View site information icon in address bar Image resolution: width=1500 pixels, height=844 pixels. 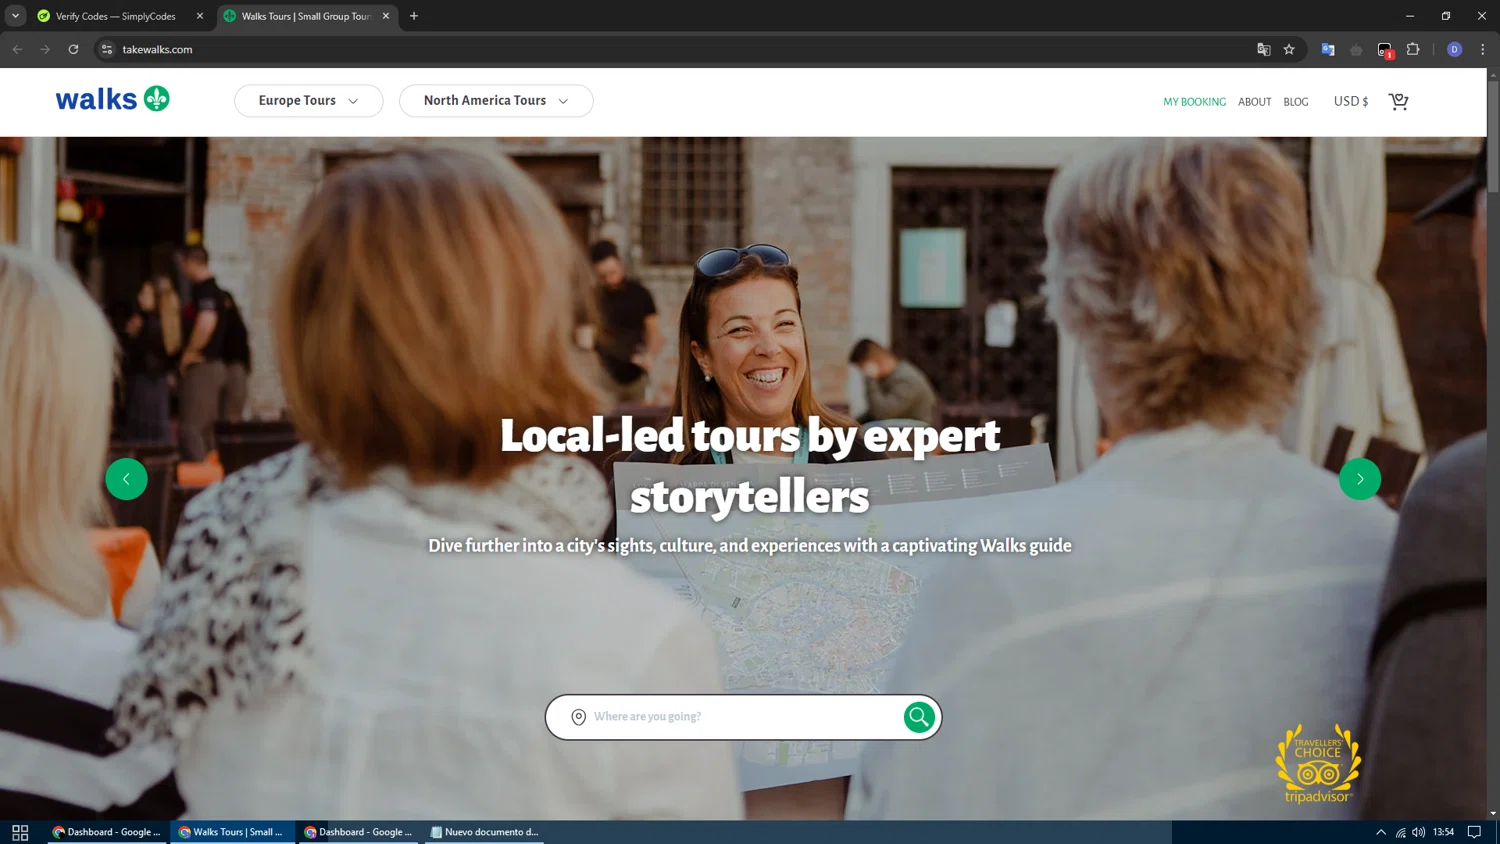pos(107,49)
